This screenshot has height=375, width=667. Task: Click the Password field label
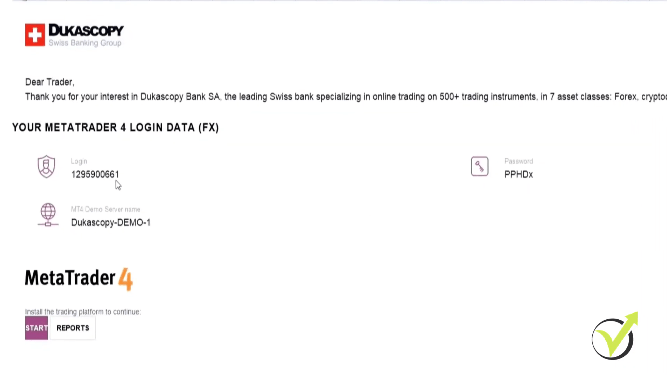click(x=519, y=161)
